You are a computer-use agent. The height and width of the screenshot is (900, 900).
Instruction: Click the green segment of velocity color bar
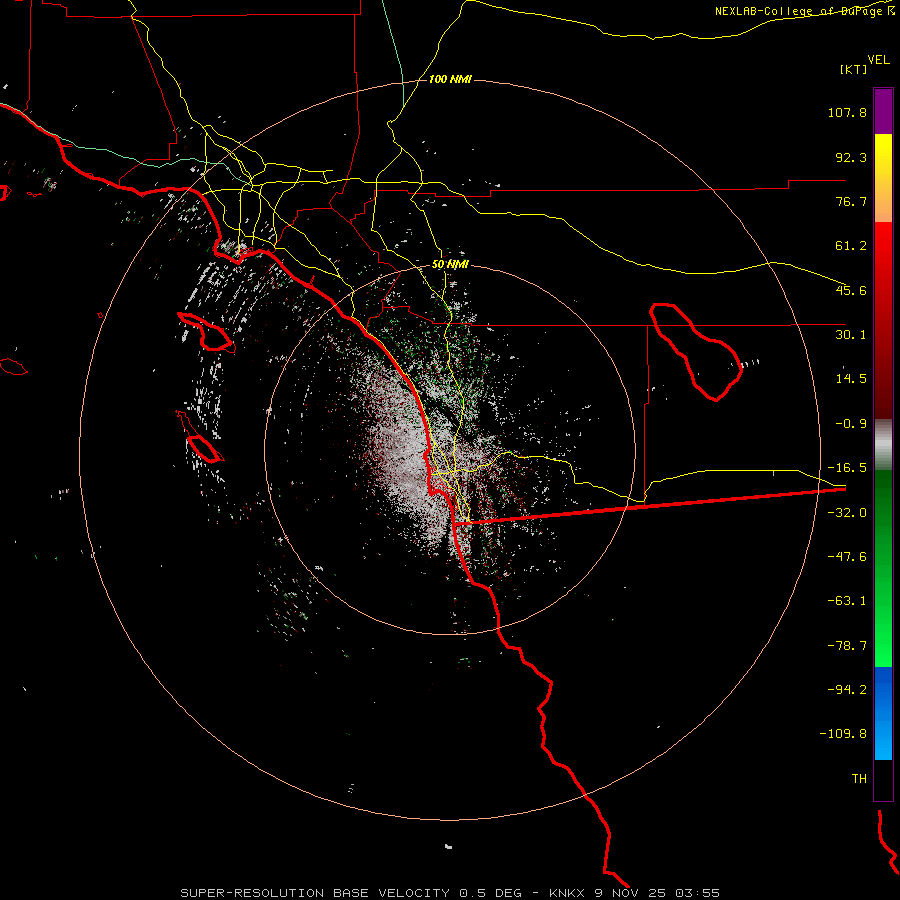883,568
